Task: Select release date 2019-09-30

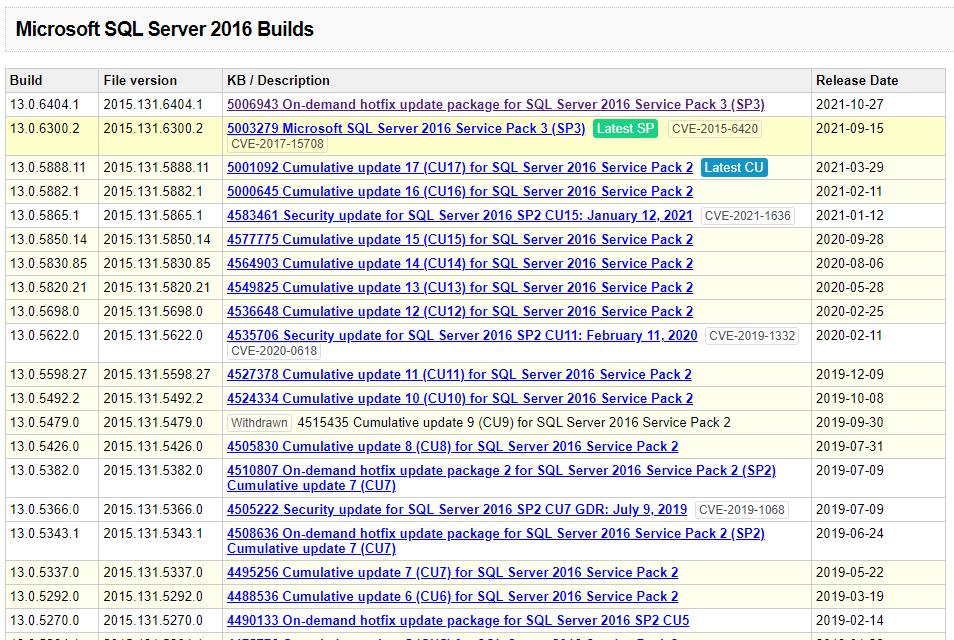Action: pyautogui.click(x=849, y=423)
